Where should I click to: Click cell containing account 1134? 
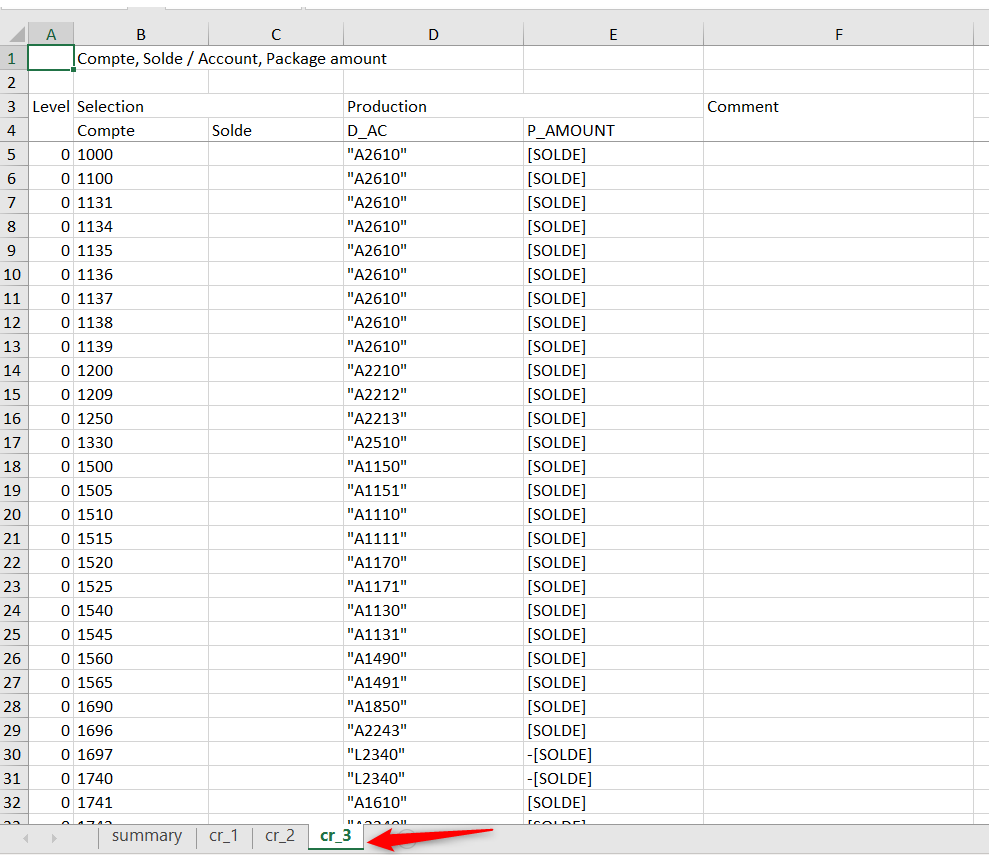click(141, 226)
